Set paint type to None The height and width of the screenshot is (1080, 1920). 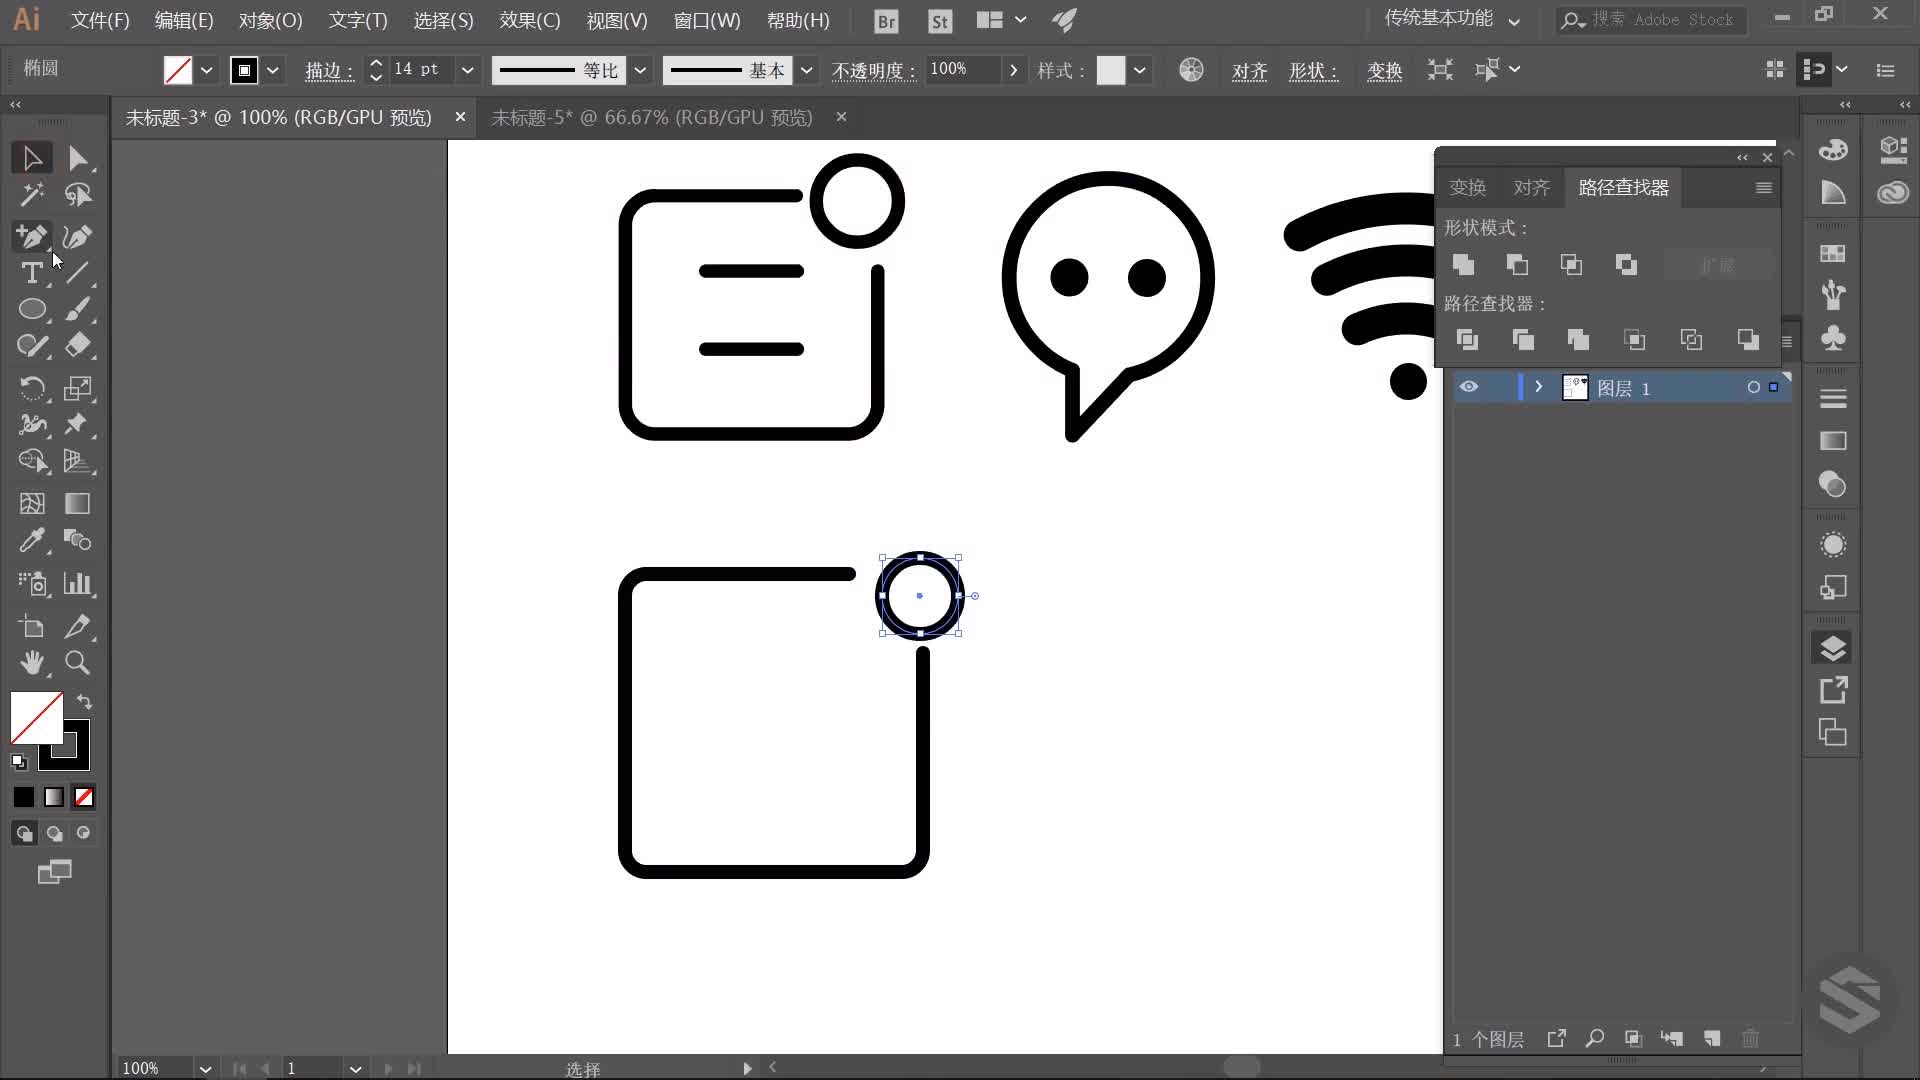tap(84, 797)
